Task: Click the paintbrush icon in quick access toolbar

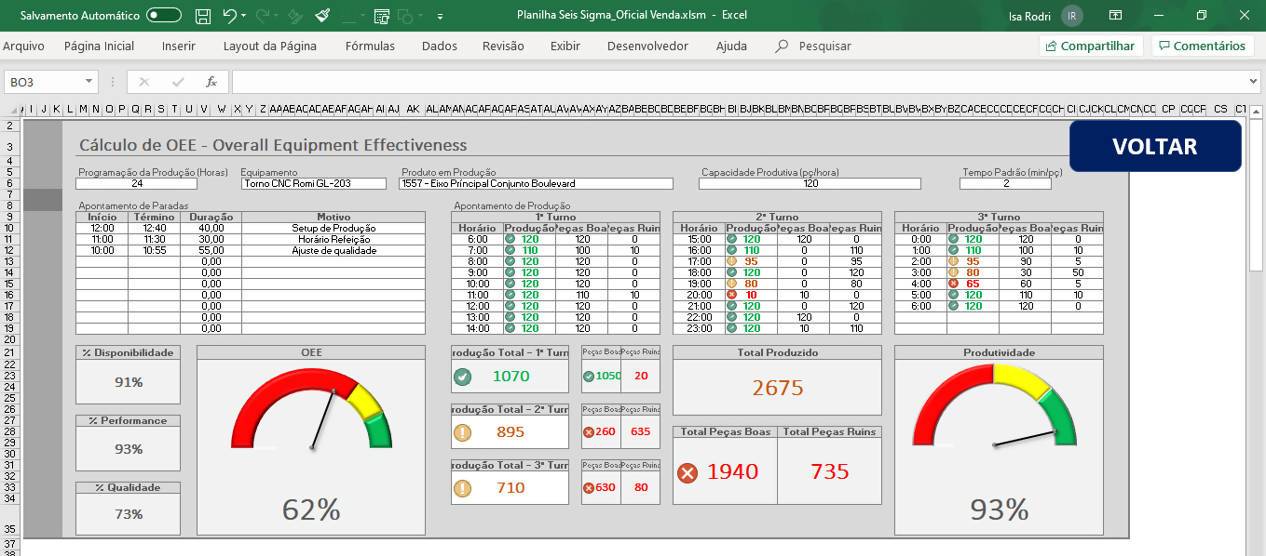Action: [x=322, y=16]
